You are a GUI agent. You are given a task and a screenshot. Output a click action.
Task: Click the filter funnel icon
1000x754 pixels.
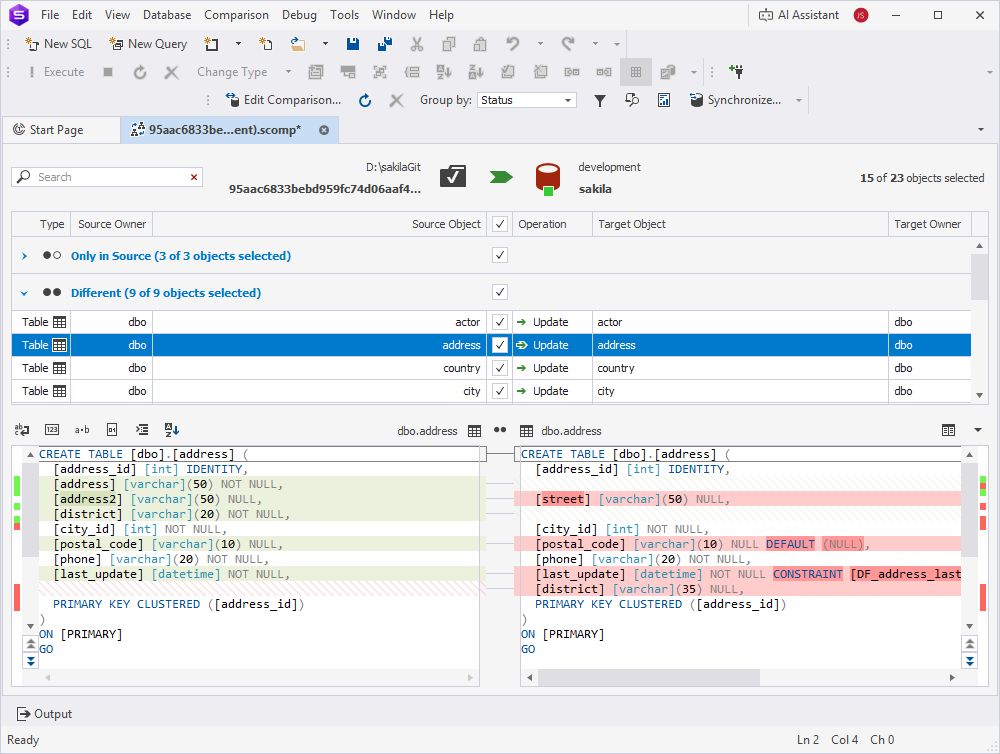pyautogui.click(x=600, y=100)
